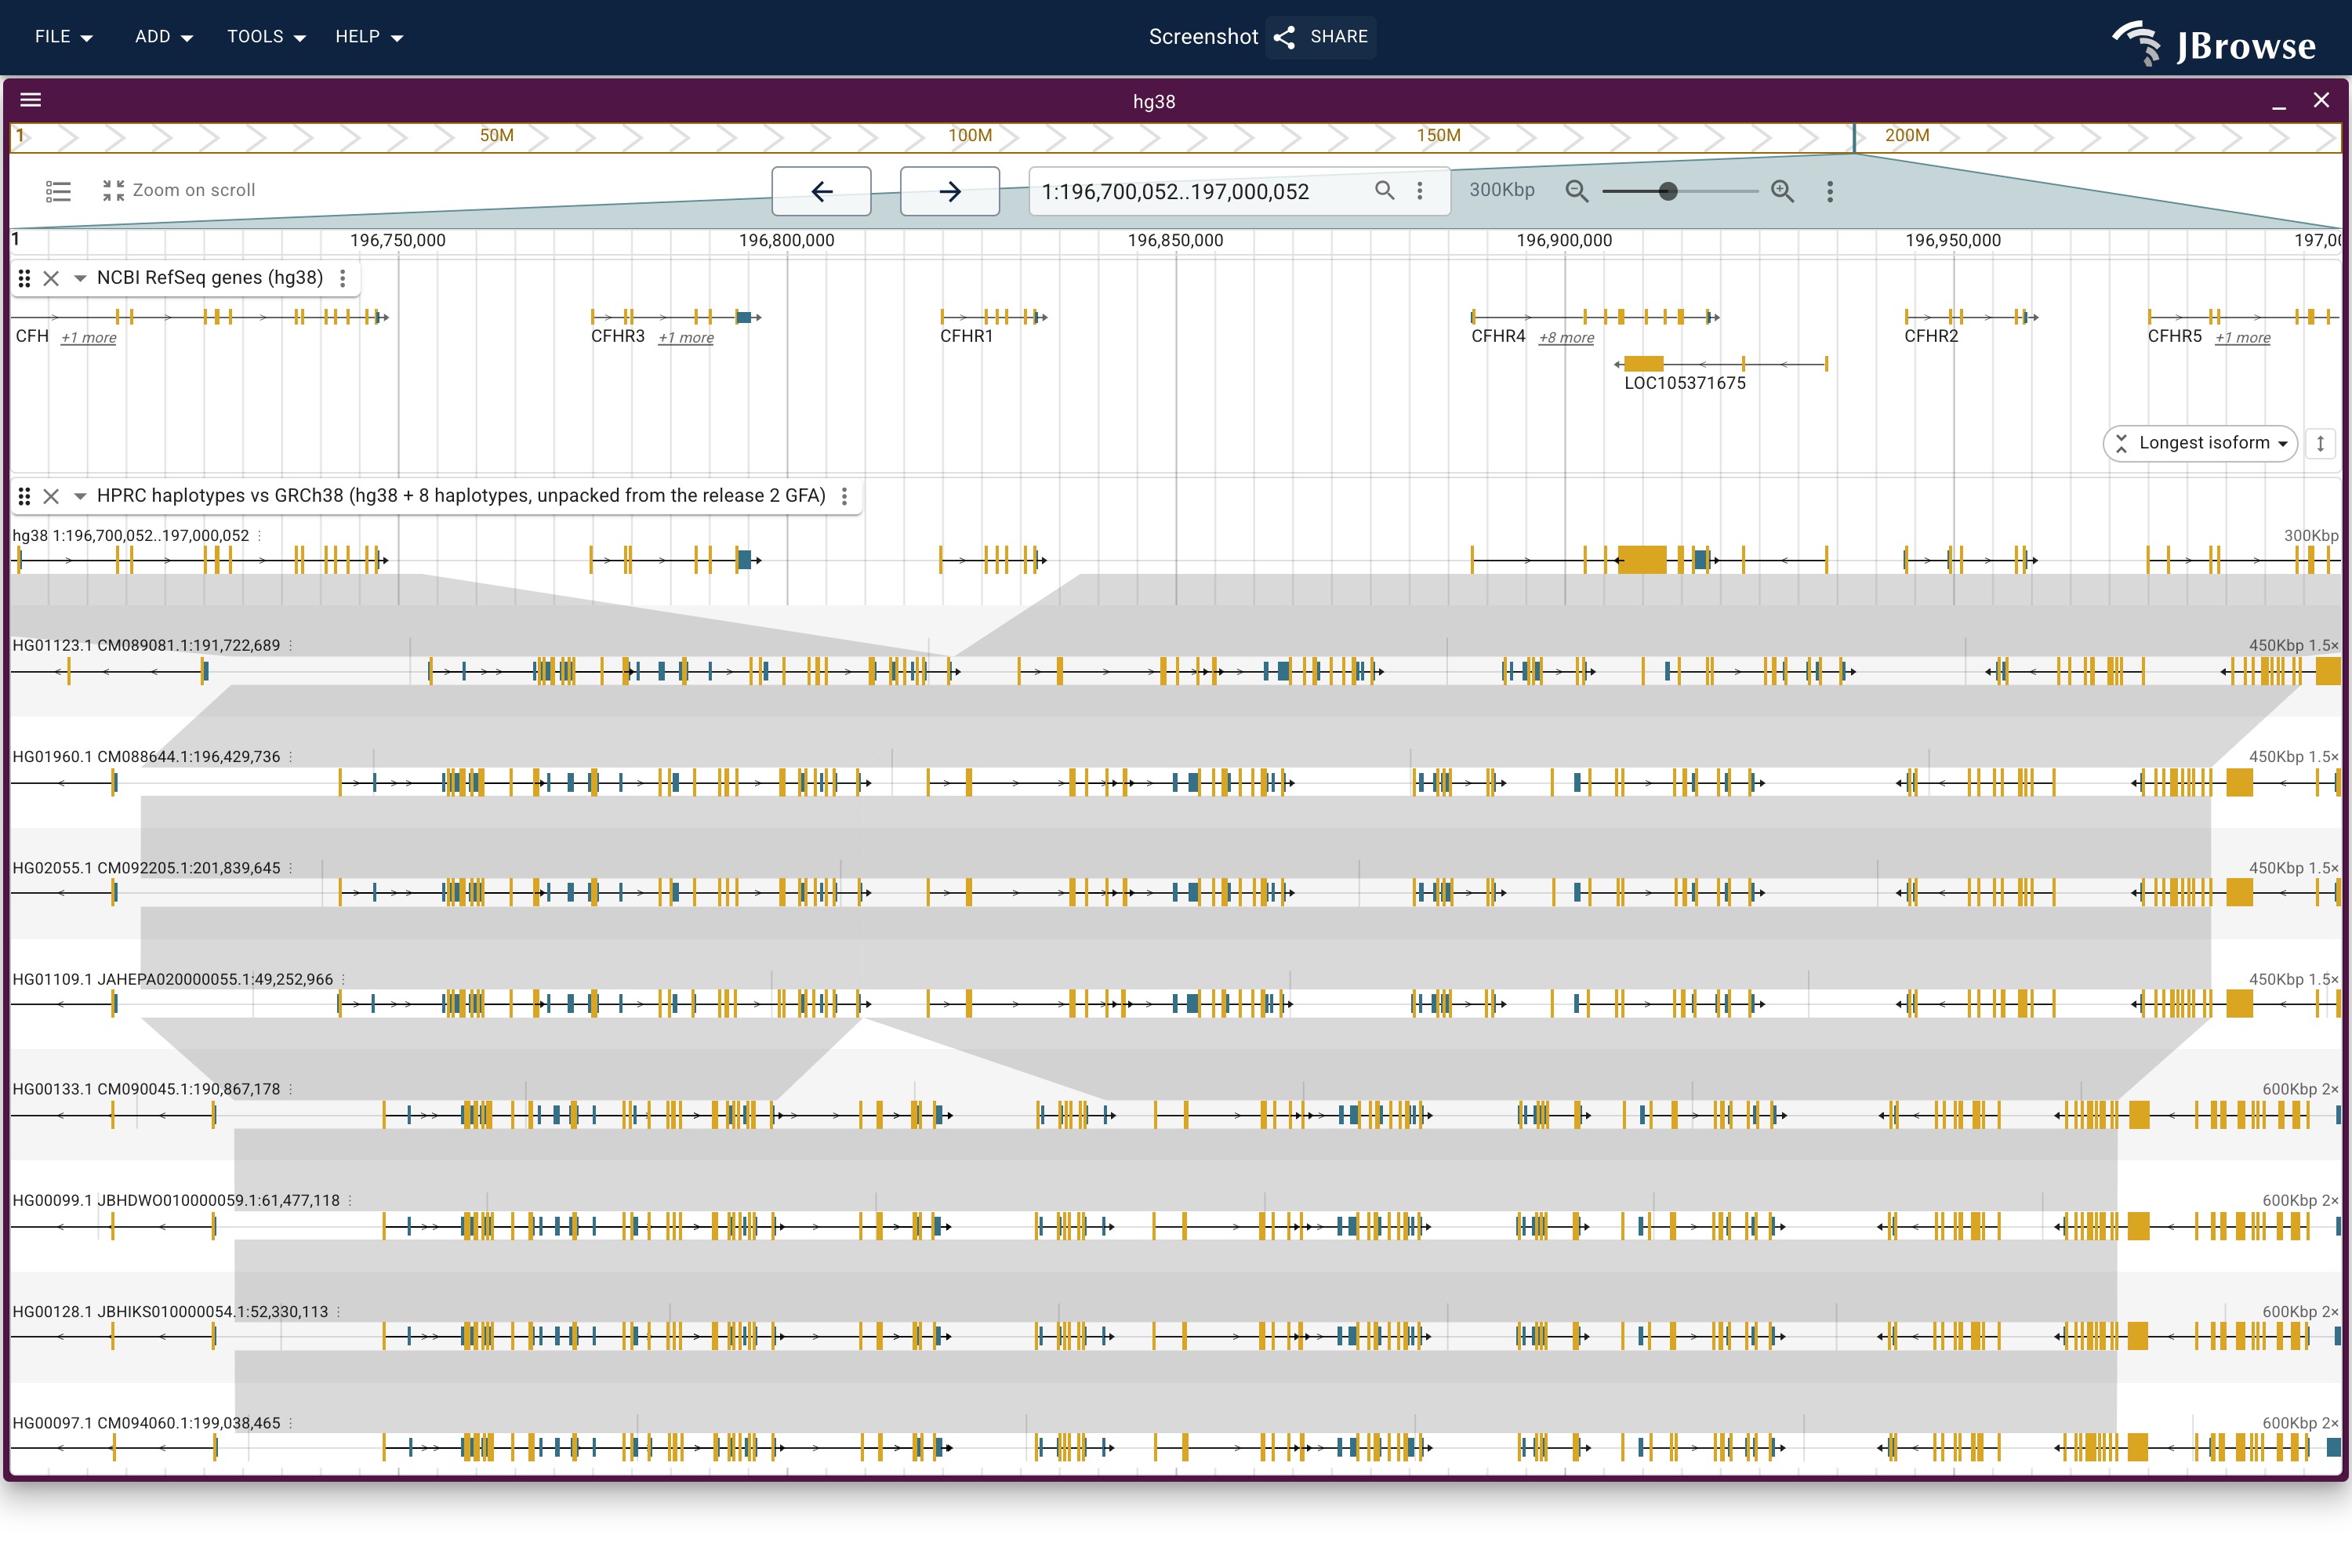Open the track selector list icon
Screen dimensions: 2352x1568
click(58, 191)
